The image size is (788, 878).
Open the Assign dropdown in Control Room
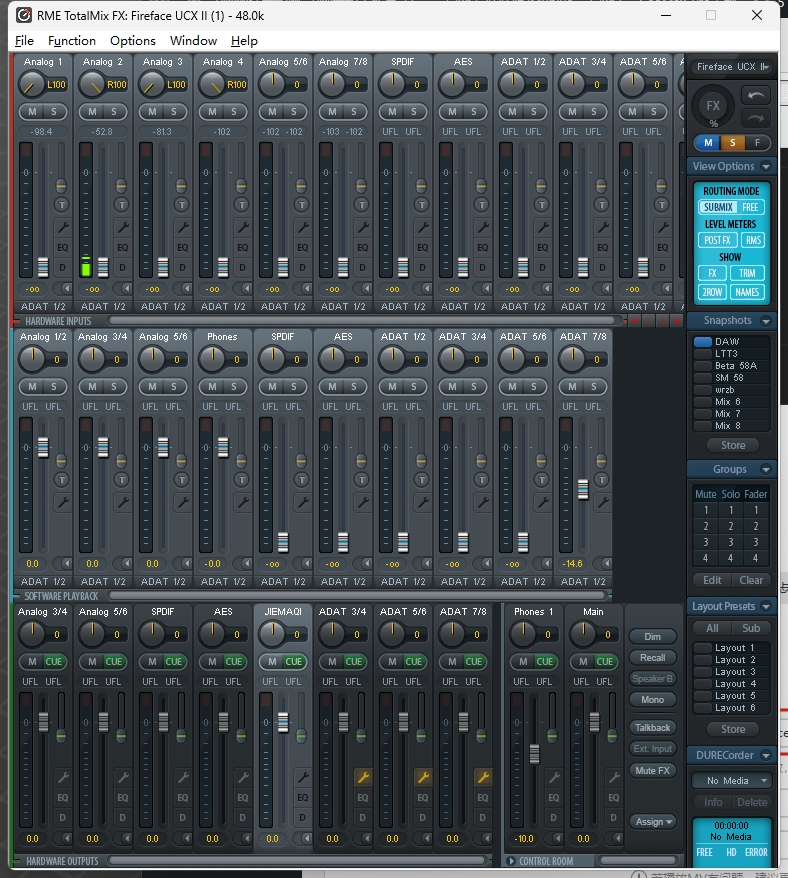pyautogui.click(x=652, y=821)
